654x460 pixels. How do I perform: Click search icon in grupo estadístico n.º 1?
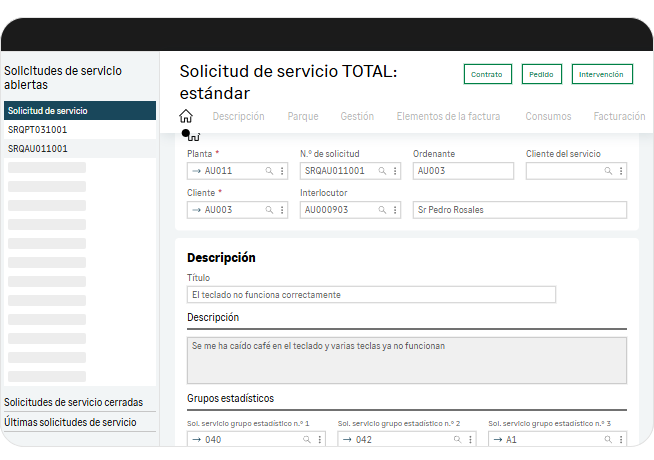(x=307, y=440)
